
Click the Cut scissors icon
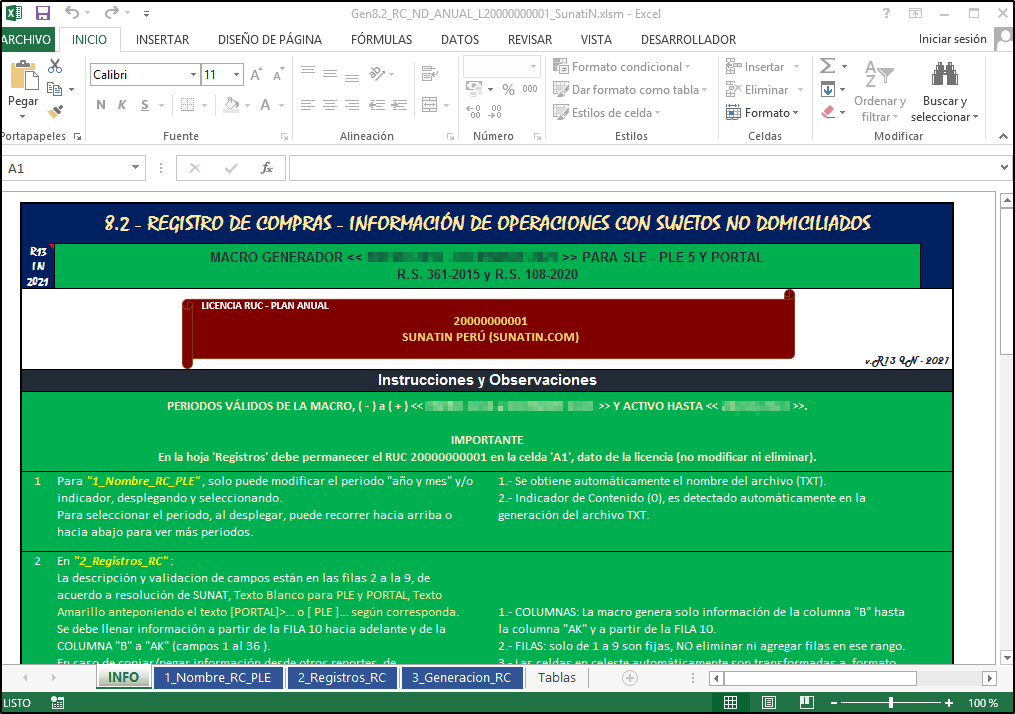55,66
